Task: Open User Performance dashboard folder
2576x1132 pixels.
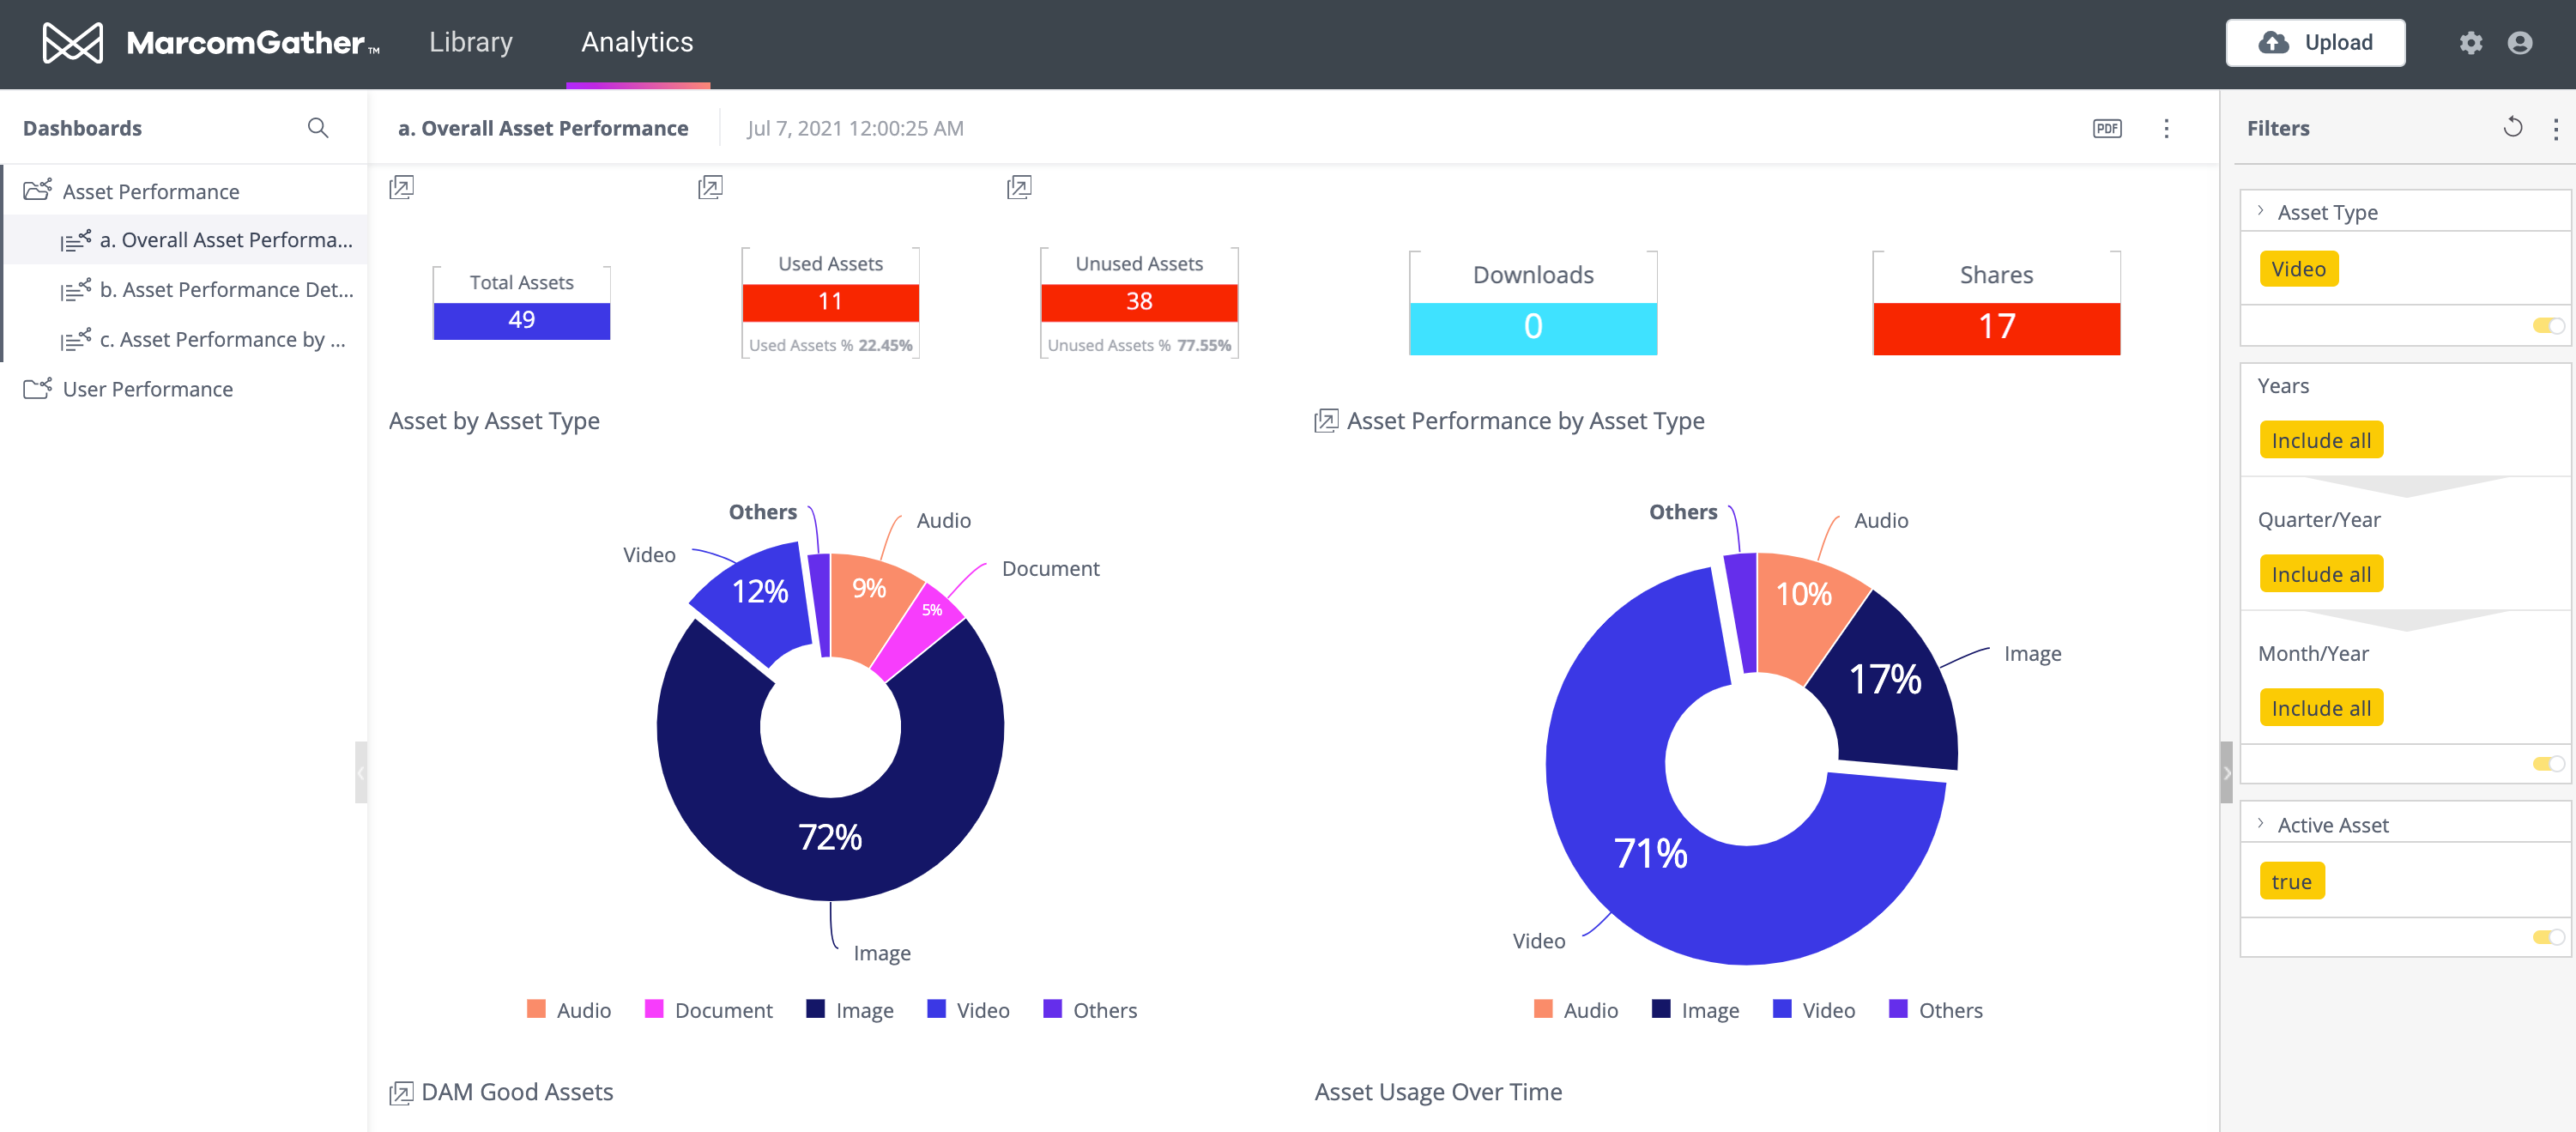Action: [x=147, y=389]
